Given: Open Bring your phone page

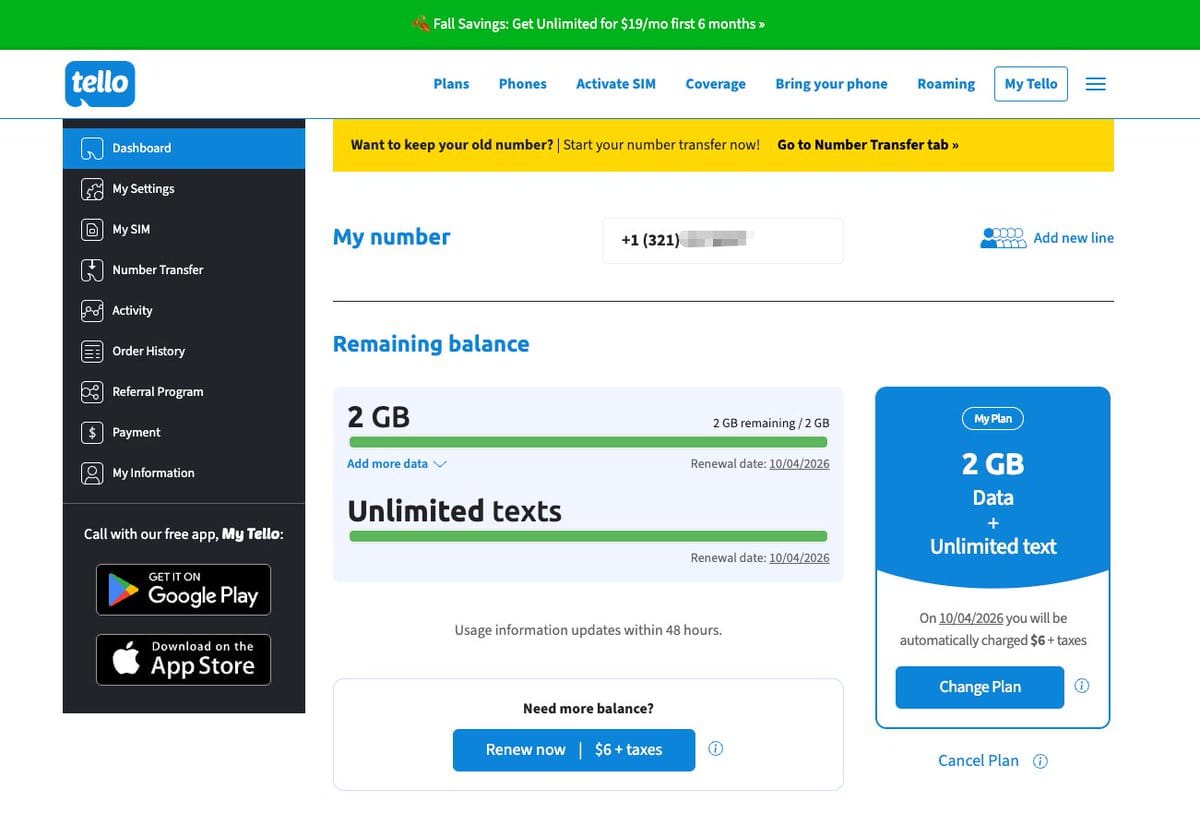Looking at the screenshot, I should pos(831,84).
